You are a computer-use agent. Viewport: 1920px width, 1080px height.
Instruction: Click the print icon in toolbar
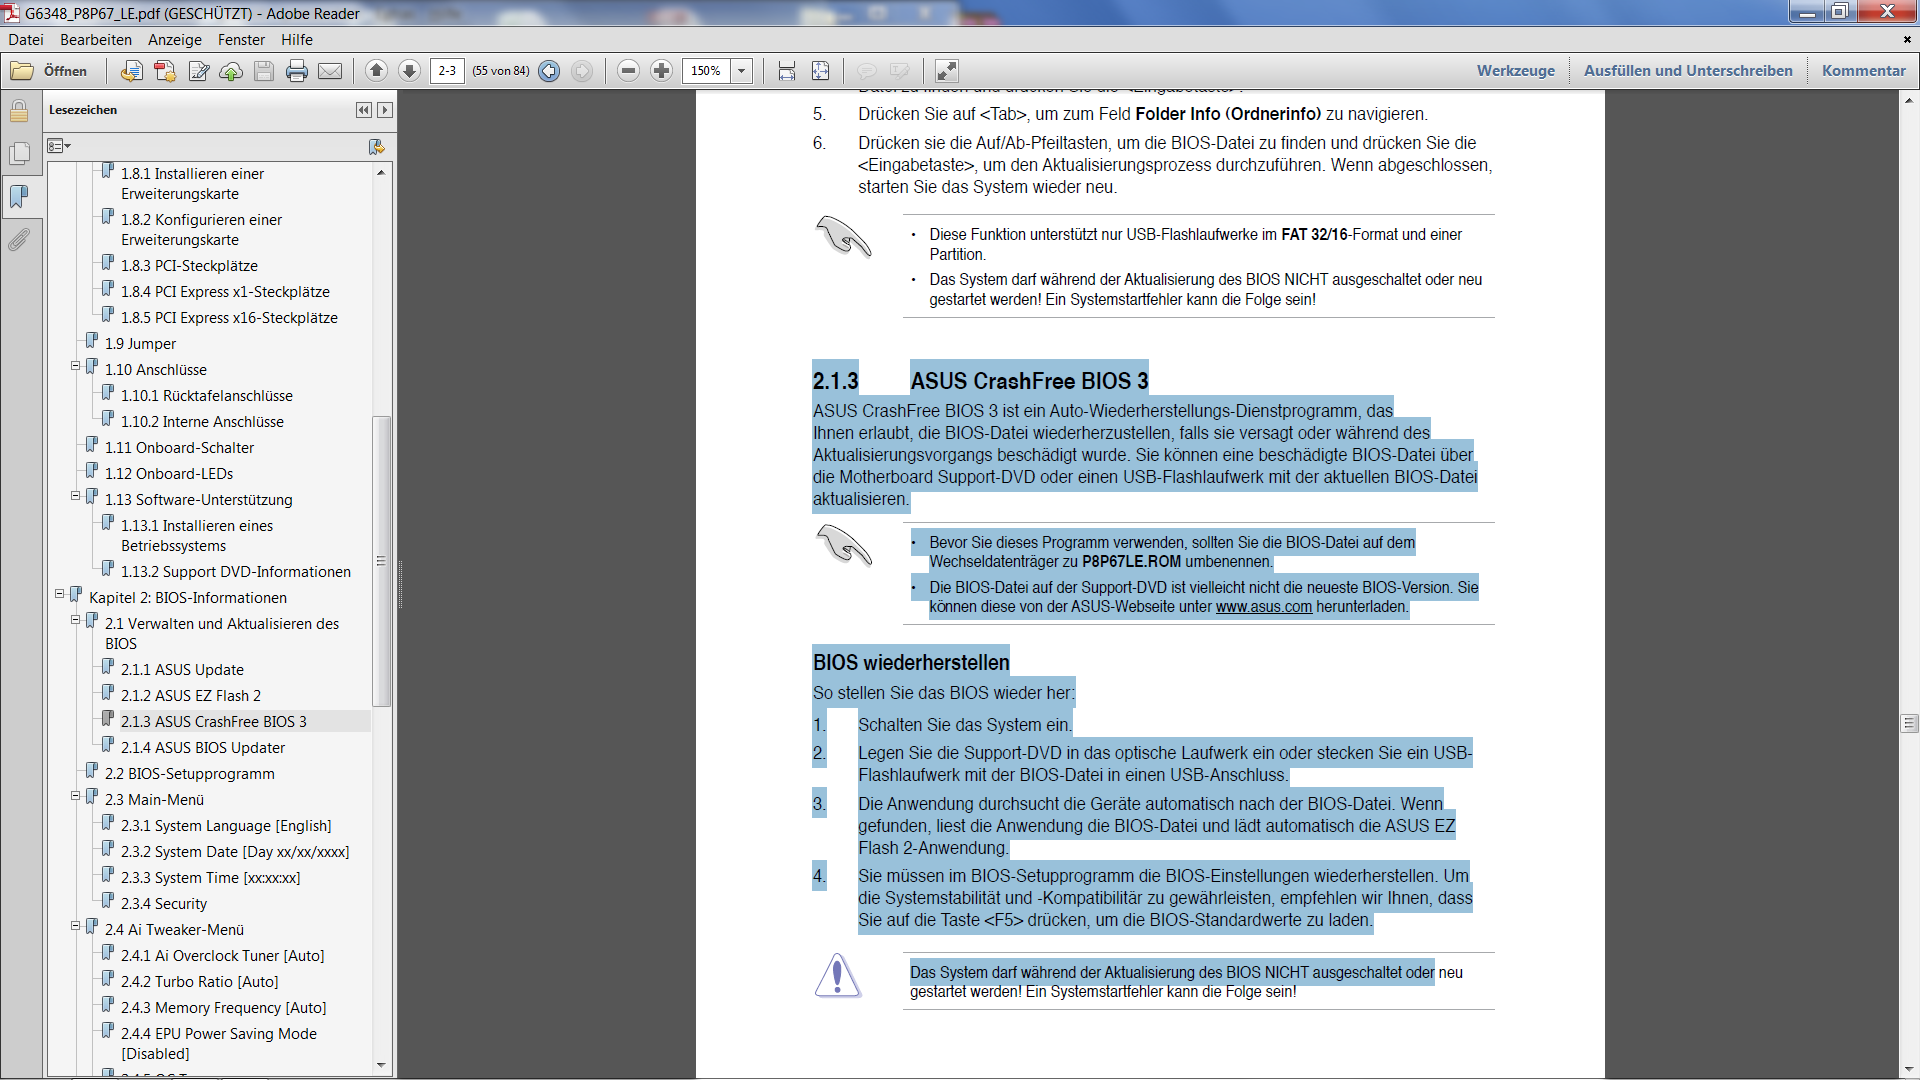click(297, 71)
